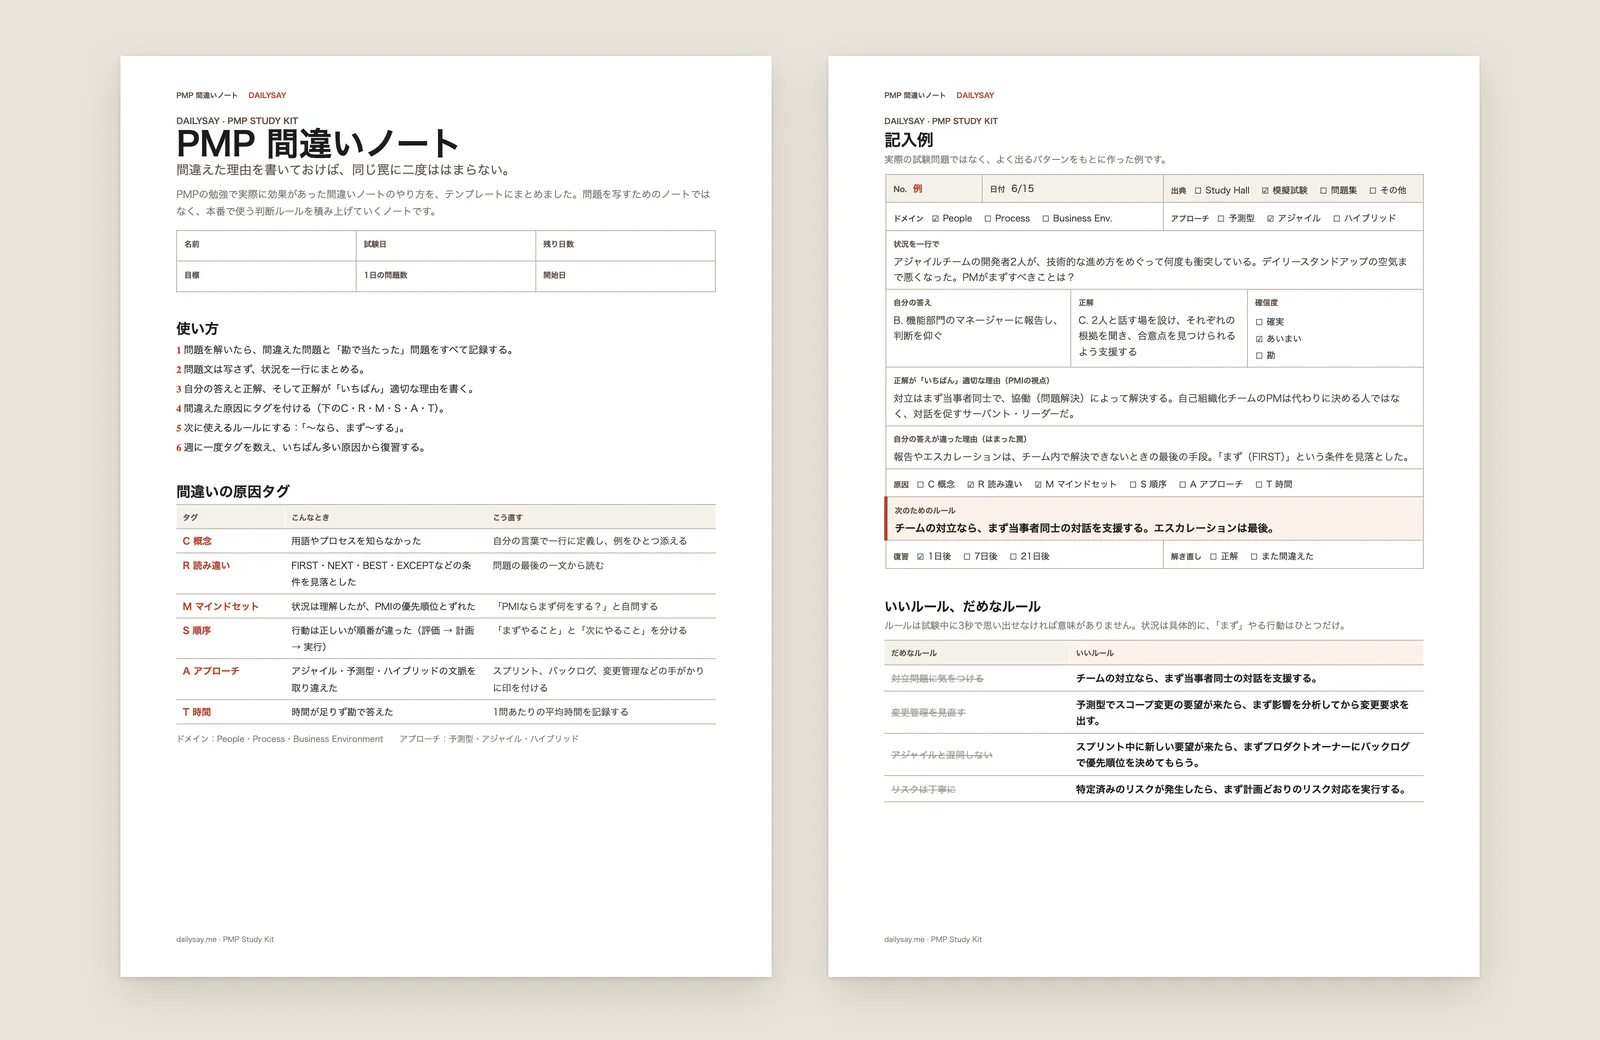Click the 開始日 field
1600x1040 pixels.
(625, 276)
